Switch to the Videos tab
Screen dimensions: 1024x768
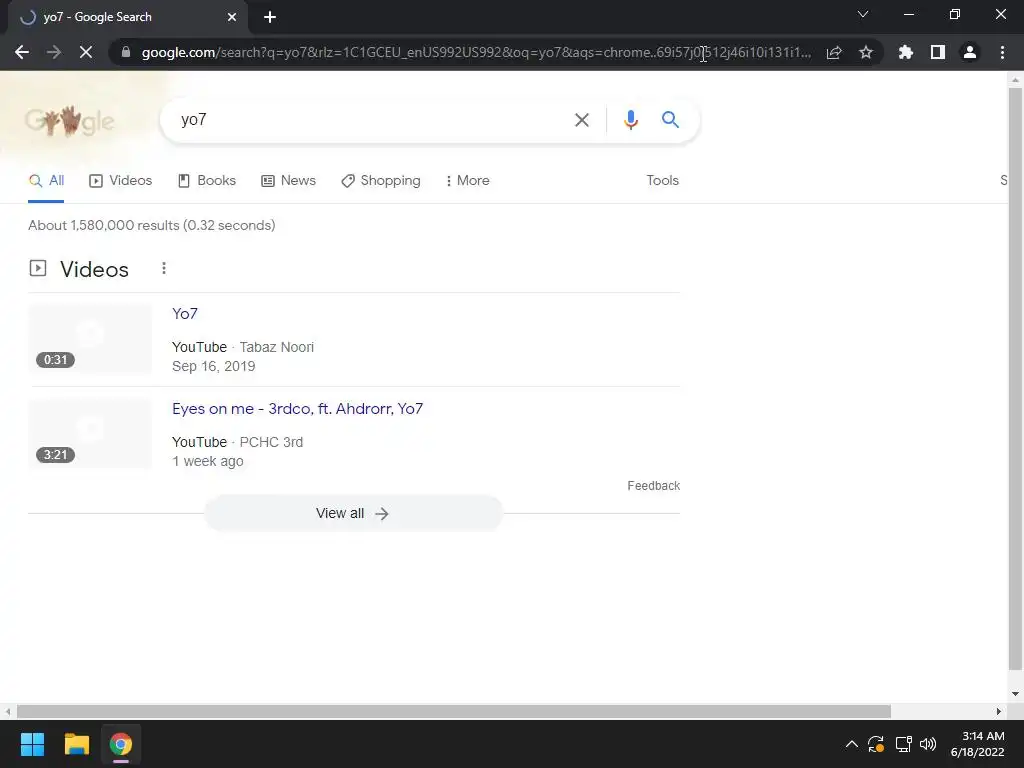(x=121, y=181)
